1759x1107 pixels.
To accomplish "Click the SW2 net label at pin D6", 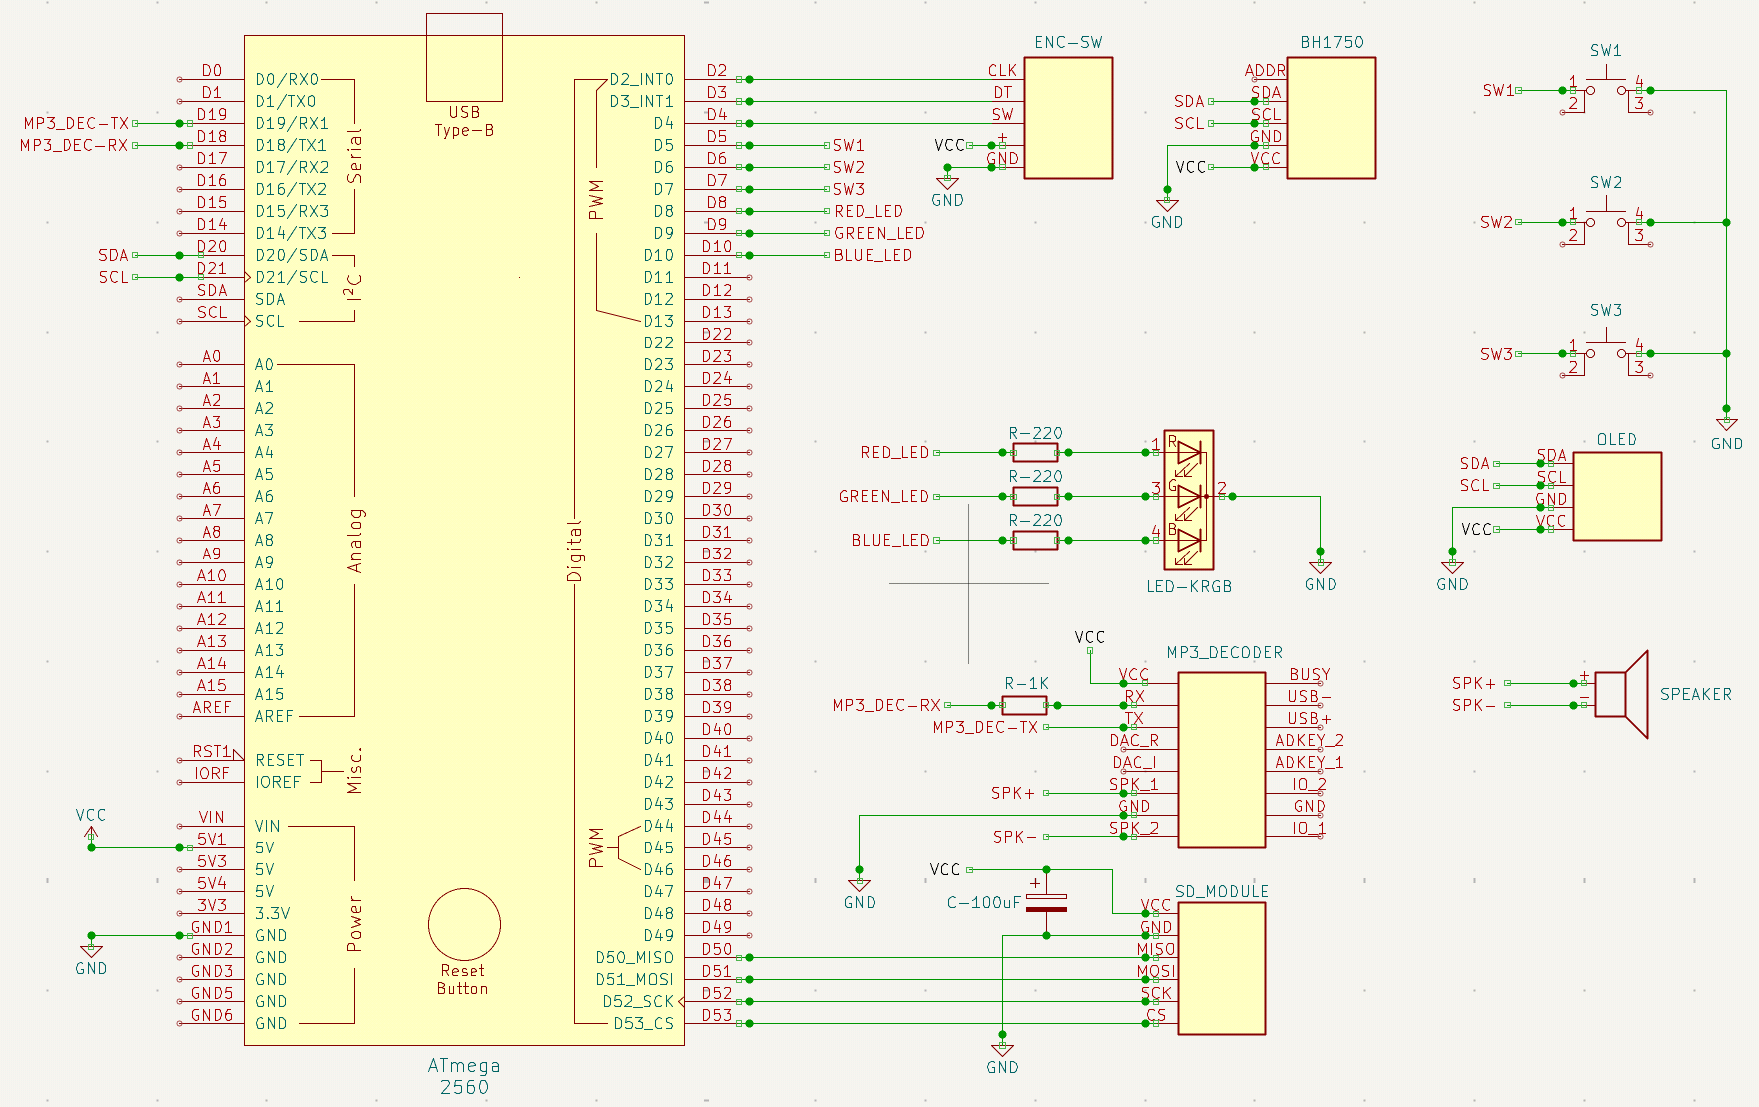I will 849,167.
